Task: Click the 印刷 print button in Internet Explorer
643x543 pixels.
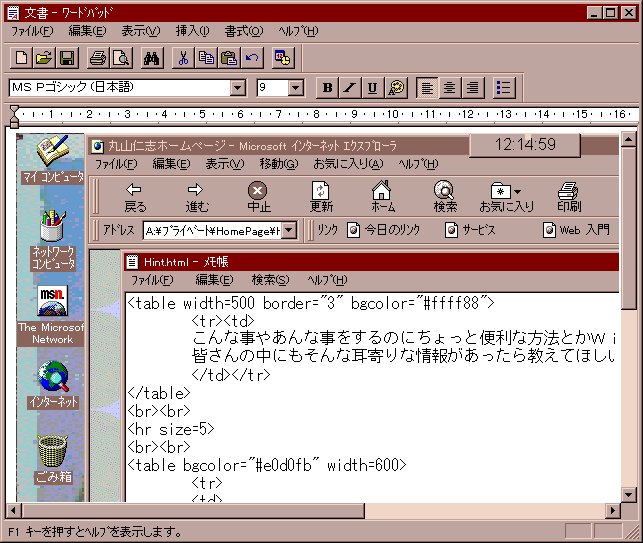Action: pos(569,197)
